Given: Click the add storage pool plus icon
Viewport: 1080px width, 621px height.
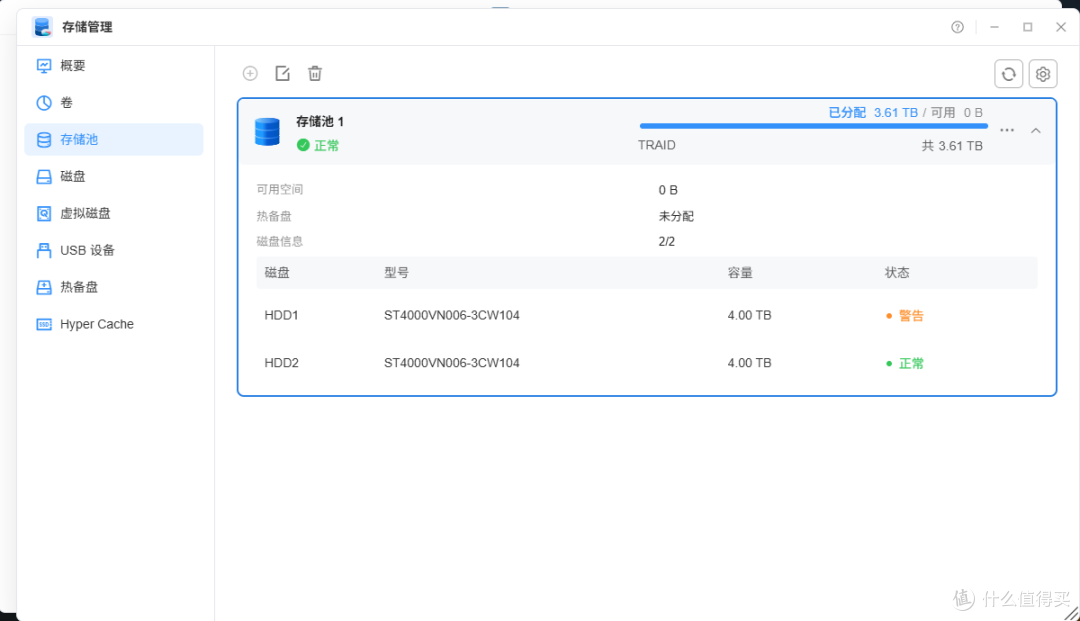Looking at the screenshot, I should [250, 73].
